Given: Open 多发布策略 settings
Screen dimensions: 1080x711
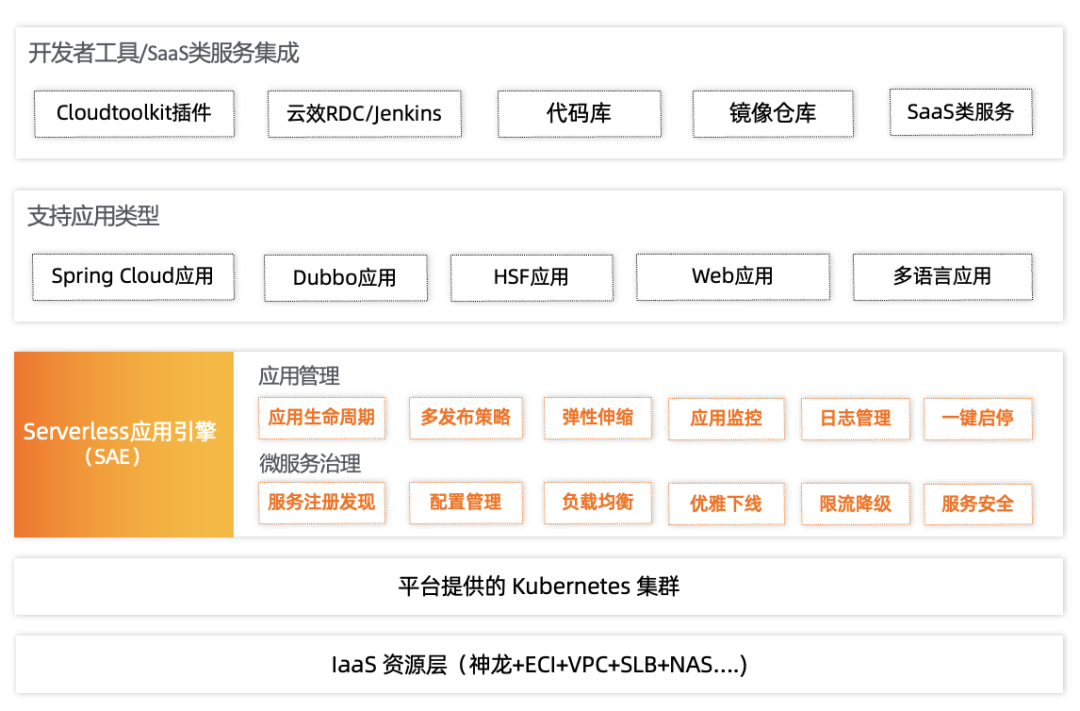Looking at the screenshot, I should pos(466,418).
